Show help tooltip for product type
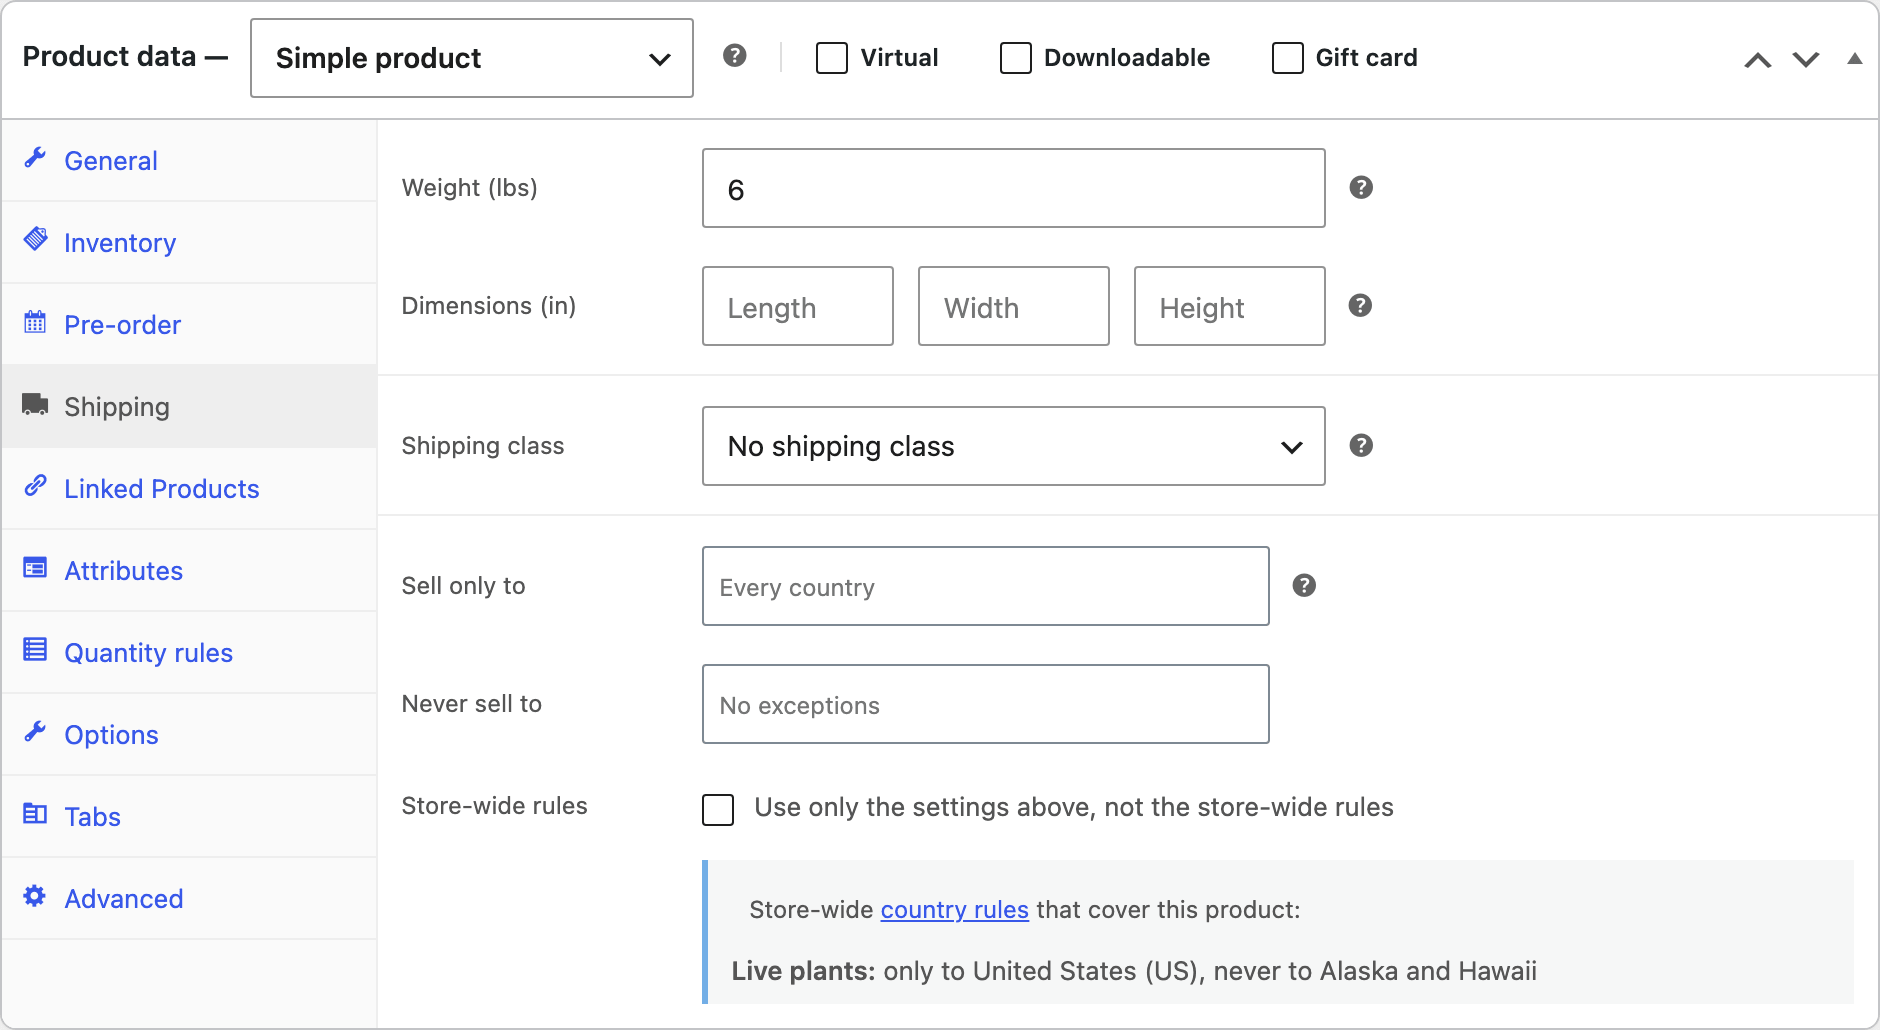This screenshot has height=1030, width=1880. tap(735, 56)
